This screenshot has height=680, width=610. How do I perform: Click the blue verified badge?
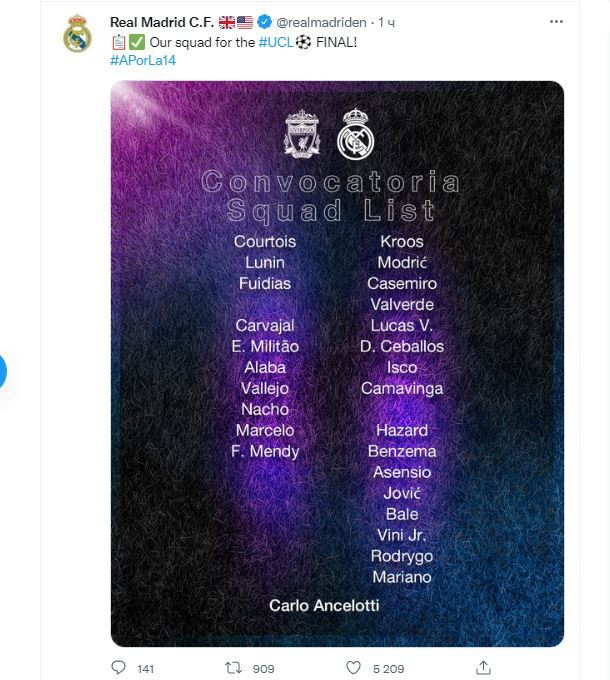click(264, 22)
